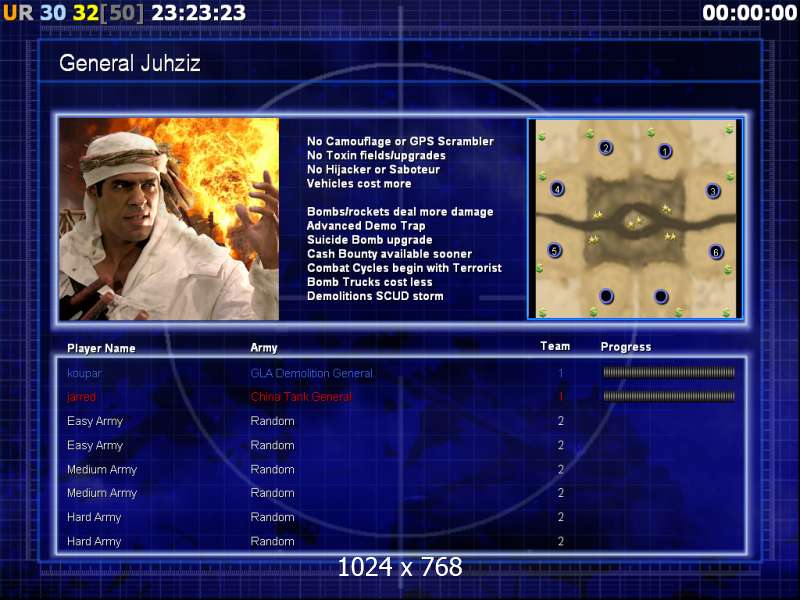Click "Combat Cycles begin with Terrorist" line
This screenshot has width=800, height=600.
[404, 268]
